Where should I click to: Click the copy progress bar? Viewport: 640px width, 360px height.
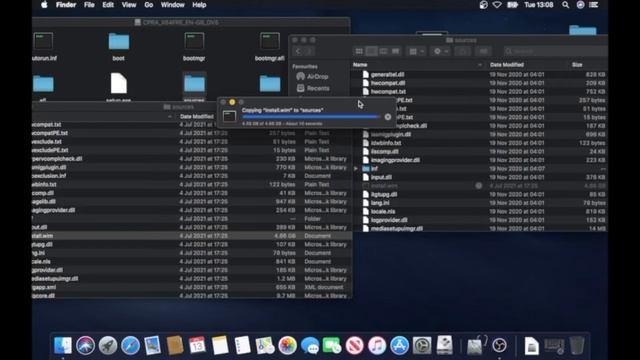[x=311, y=117]
